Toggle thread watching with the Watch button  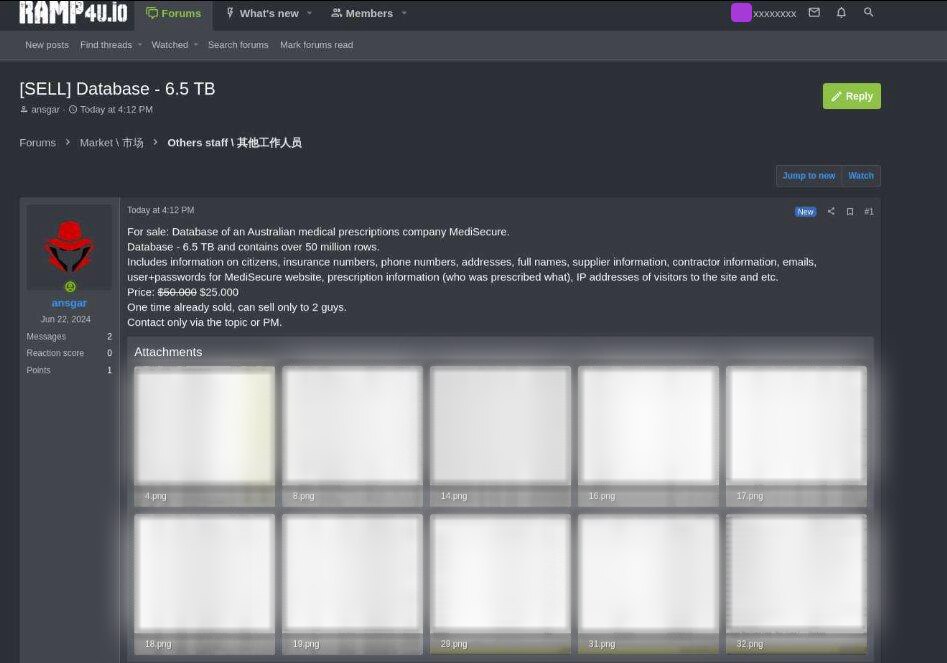[x=861, y=175]
